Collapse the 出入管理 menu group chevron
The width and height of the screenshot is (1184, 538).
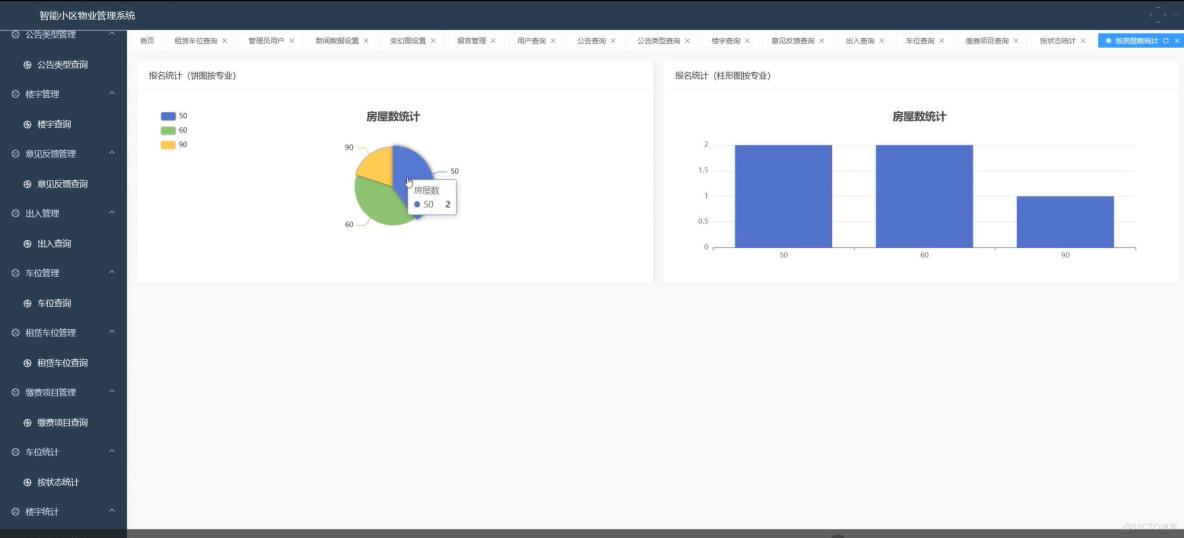click(x=112, y=213)
